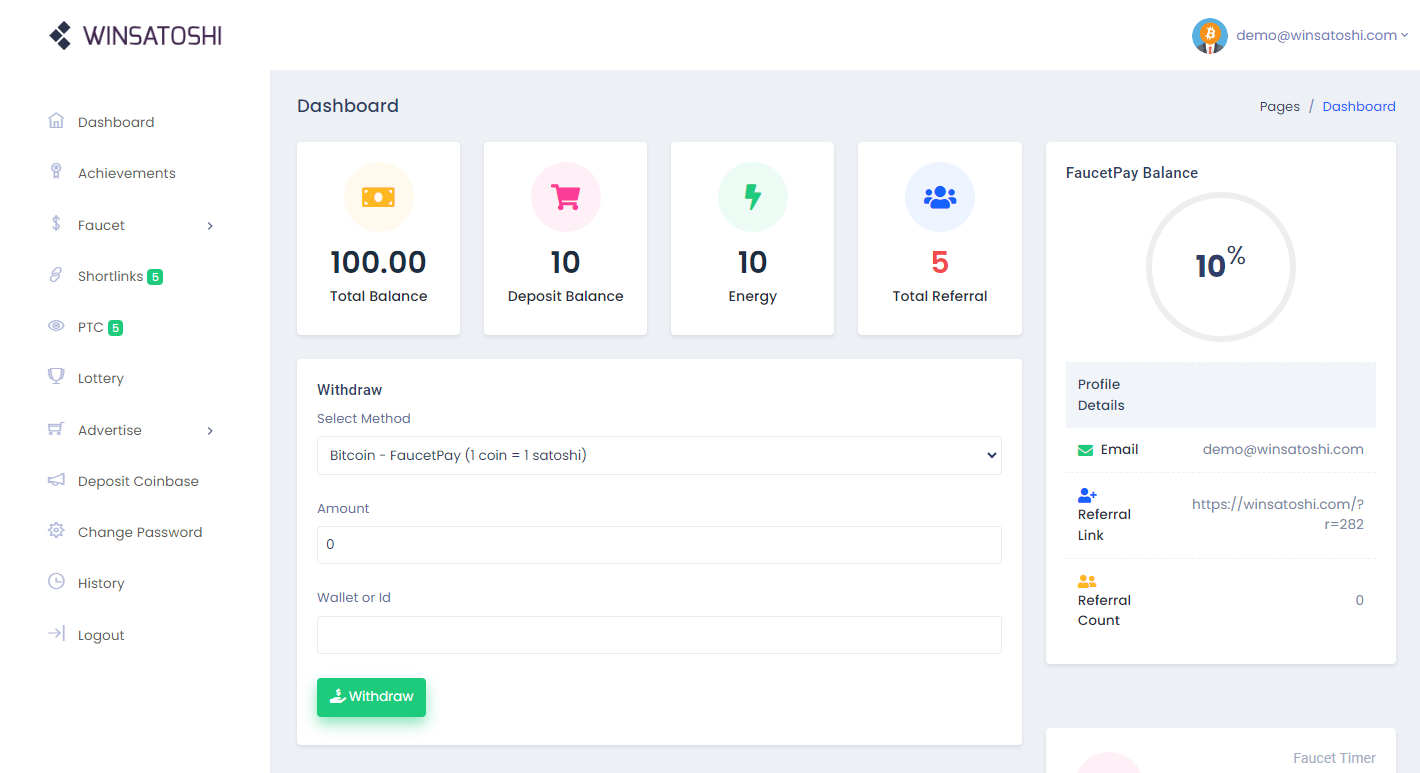Focus the Amount input field
Viewport: 1420px width, 773px height.
659,545
